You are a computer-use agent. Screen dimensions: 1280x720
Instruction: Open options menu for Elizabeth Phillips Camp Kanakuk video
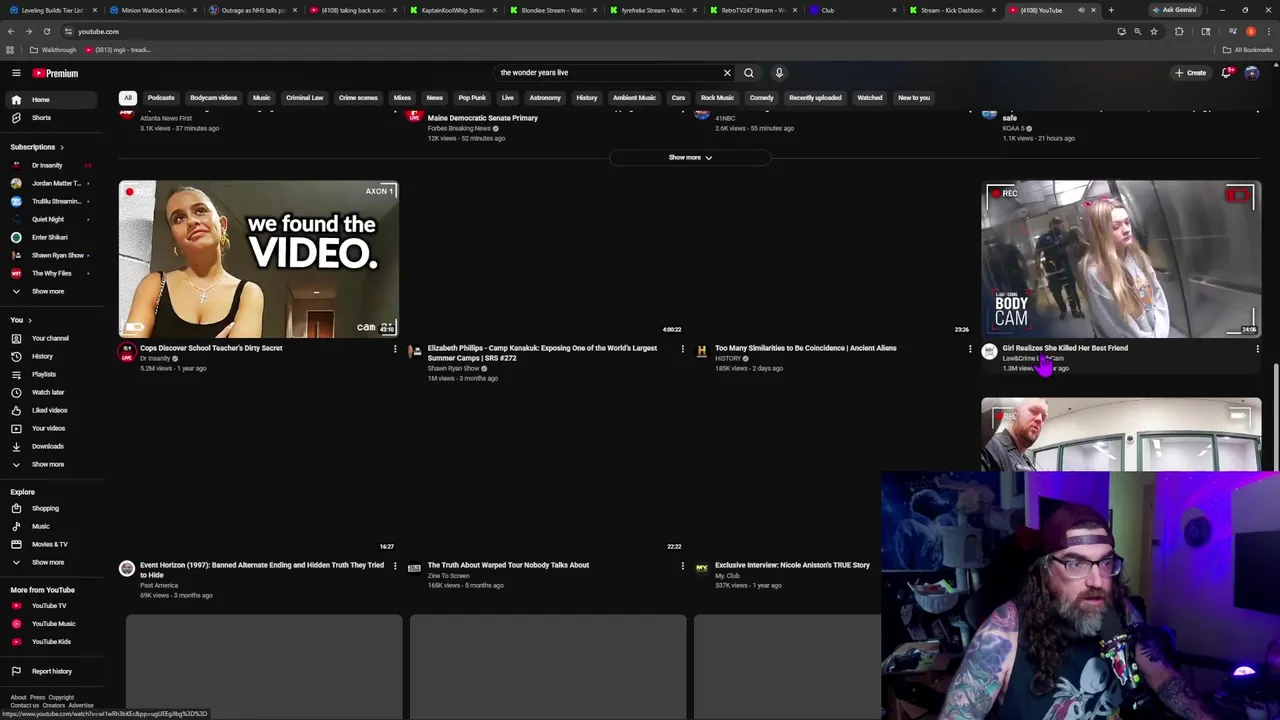683,349
